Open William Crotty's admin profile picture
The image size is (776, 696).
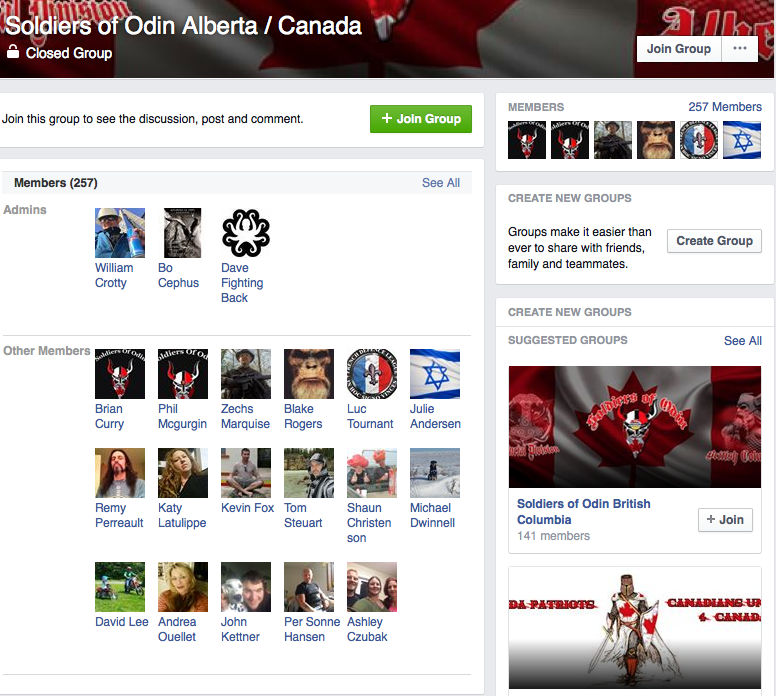coord(120,233)
